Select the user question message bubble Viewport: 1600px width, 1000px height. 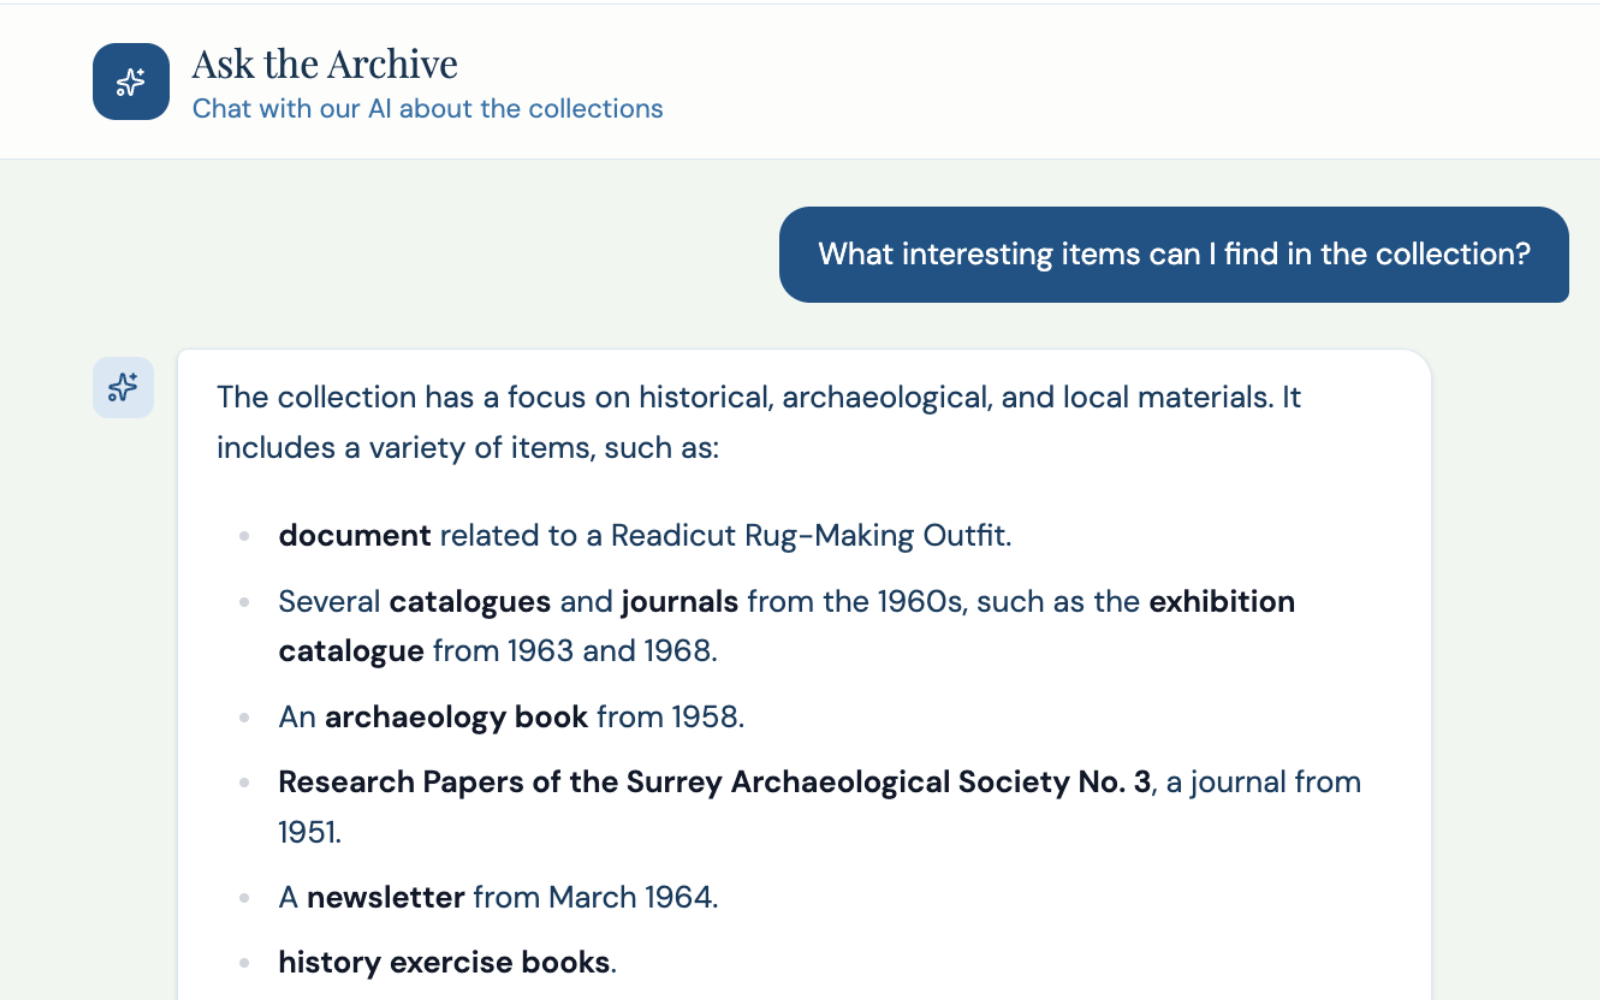tap(1173, 254)
